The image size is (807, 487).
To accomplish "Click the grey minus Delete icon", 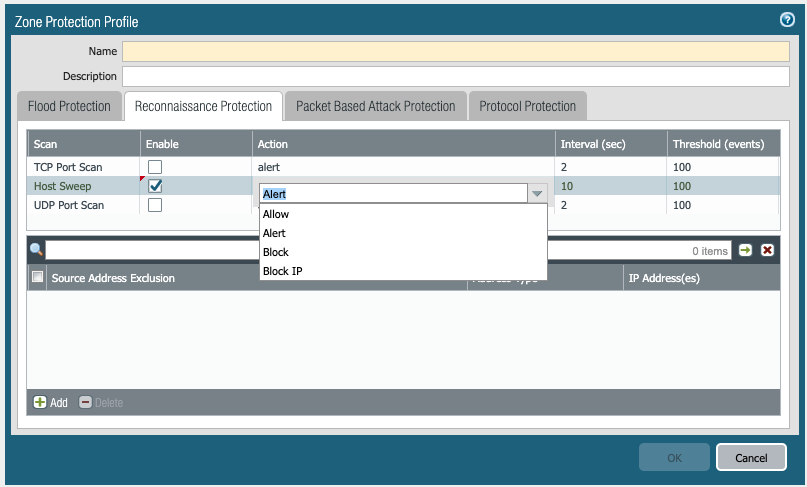I will coord(85,402).
